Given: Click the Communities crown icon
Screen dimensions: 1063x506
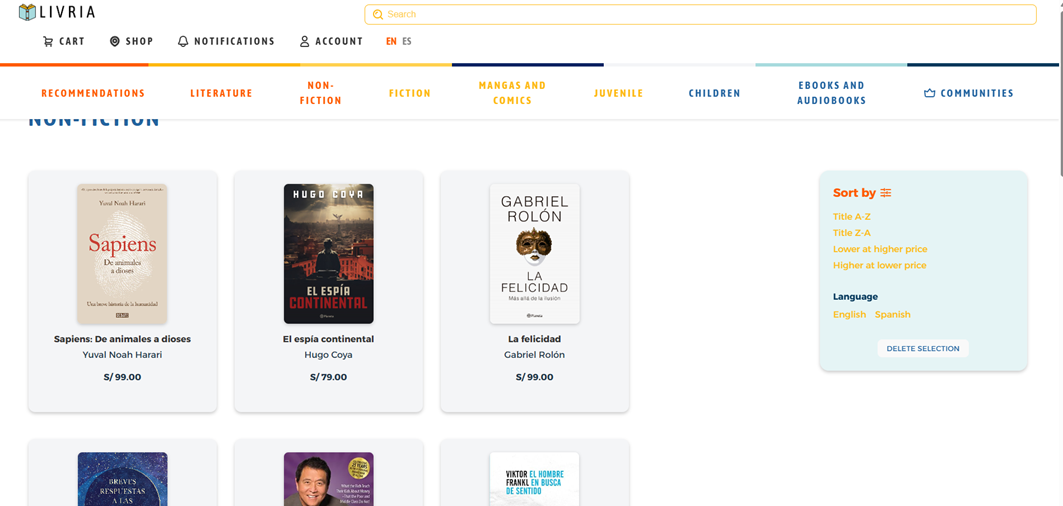Looking at the screenshot, I should [929, 93].
